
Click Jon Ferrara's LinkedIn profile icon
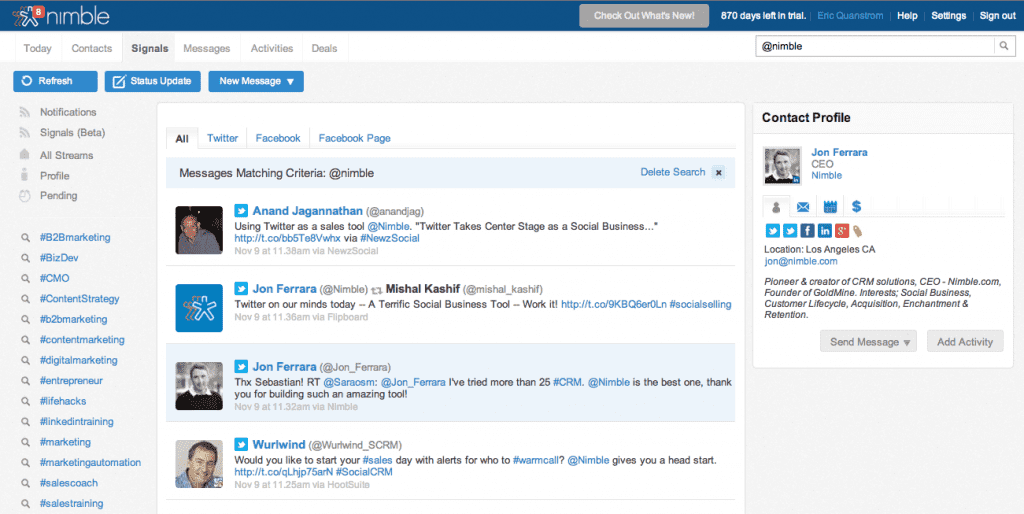824,231
